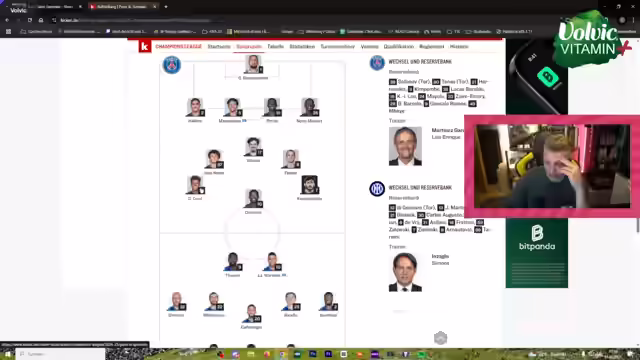Open Pacho's player photo
Viewport: 640px width, 360px height.
[272, 107]
